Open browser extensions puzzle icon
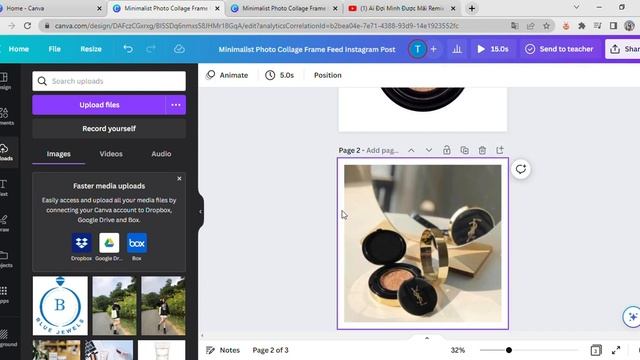The image size is (640, 360). point(582,26)
